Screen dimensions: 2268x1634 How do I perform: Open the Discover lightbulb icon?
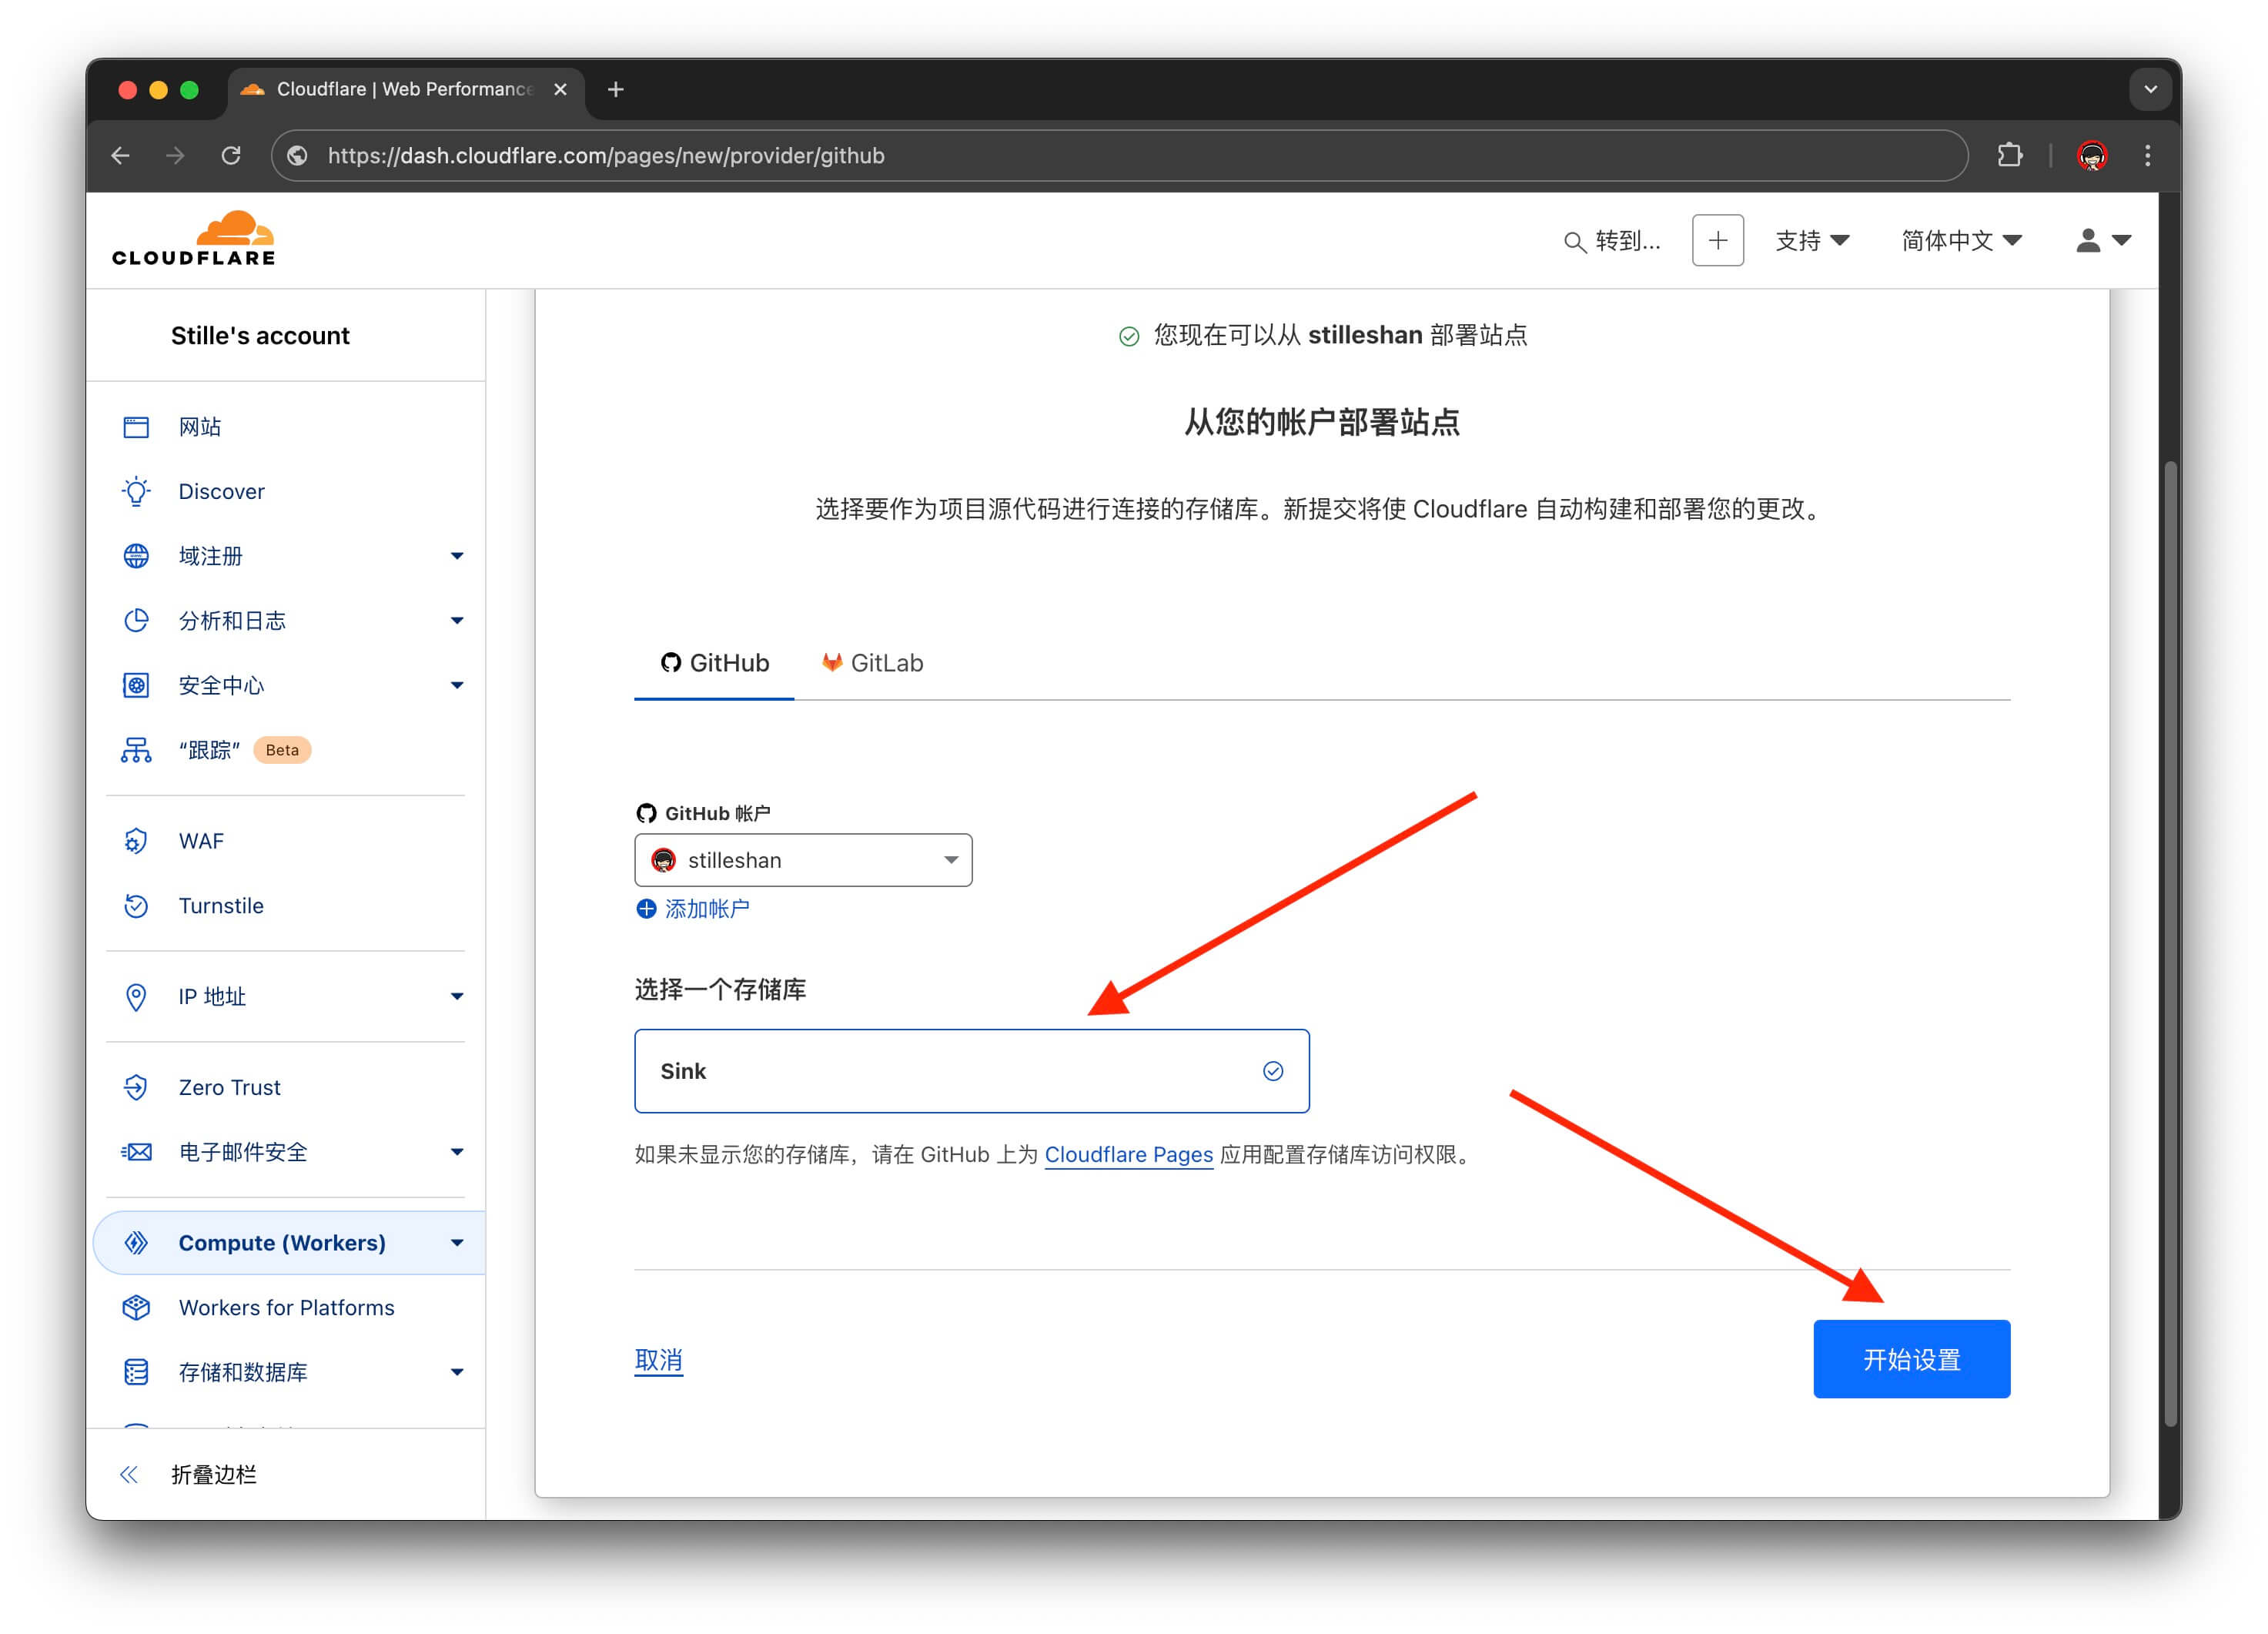click(x=136, y=491)
